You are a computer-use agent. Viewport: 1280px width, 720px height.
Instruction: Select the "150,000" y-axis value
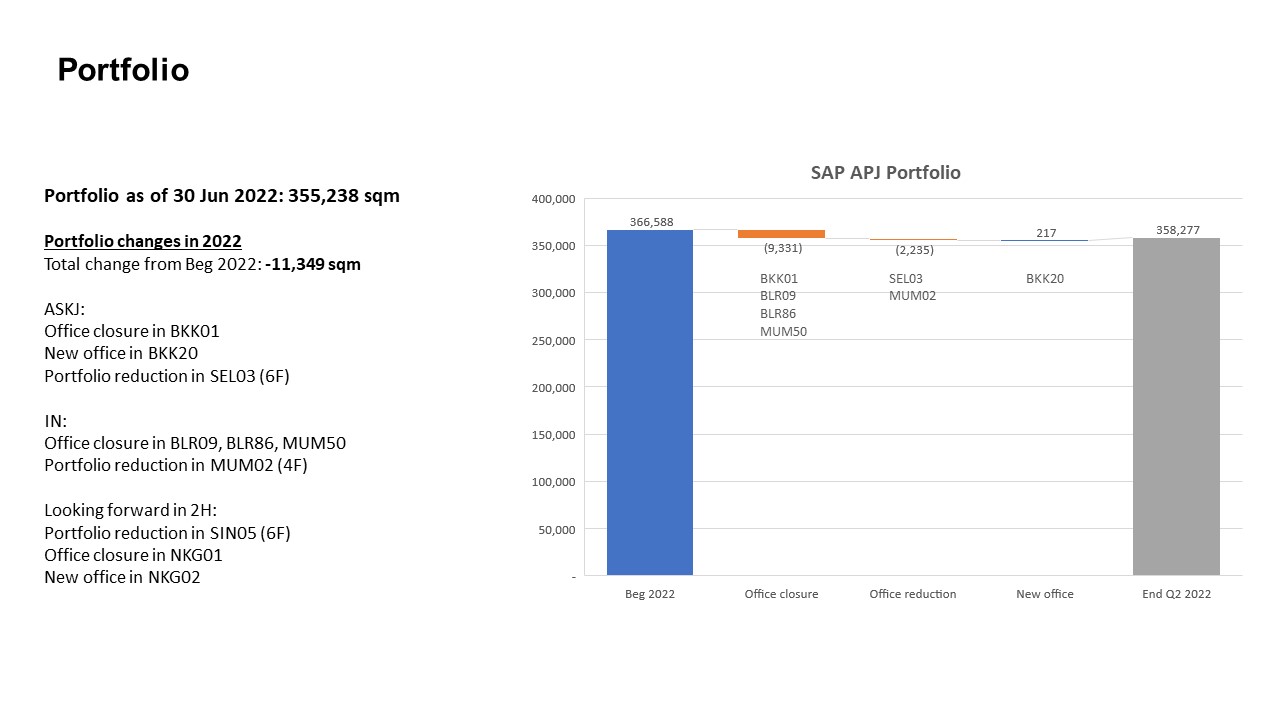553,435
